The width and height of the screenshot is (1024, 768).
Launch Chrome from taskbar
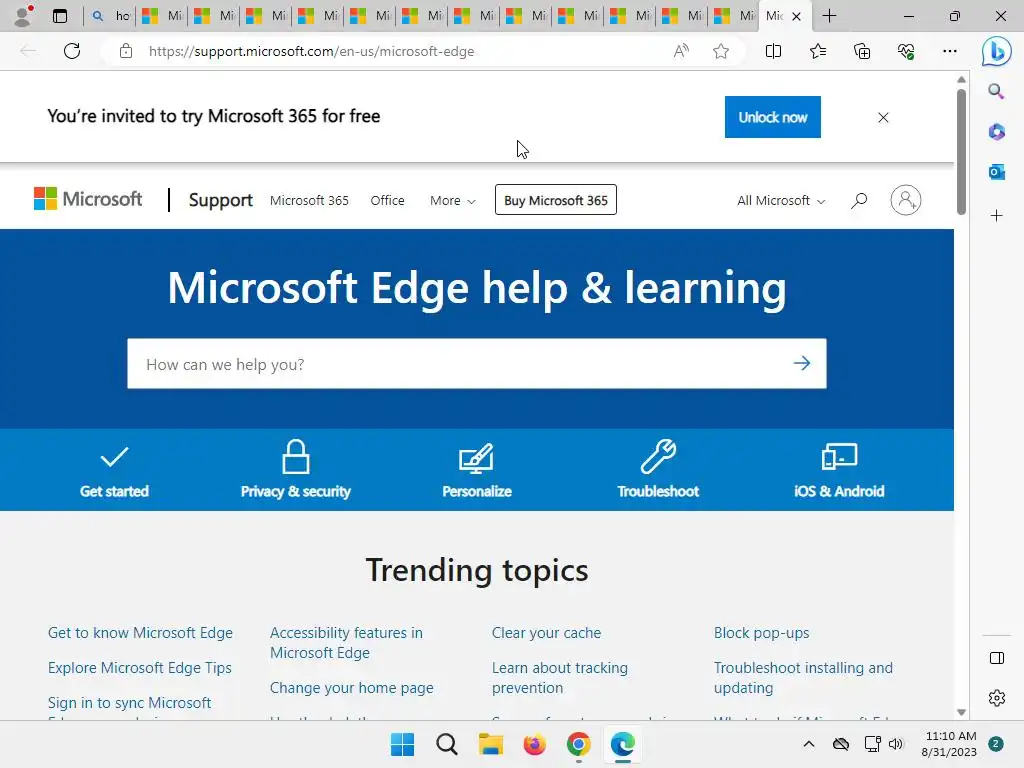(579, 744)
